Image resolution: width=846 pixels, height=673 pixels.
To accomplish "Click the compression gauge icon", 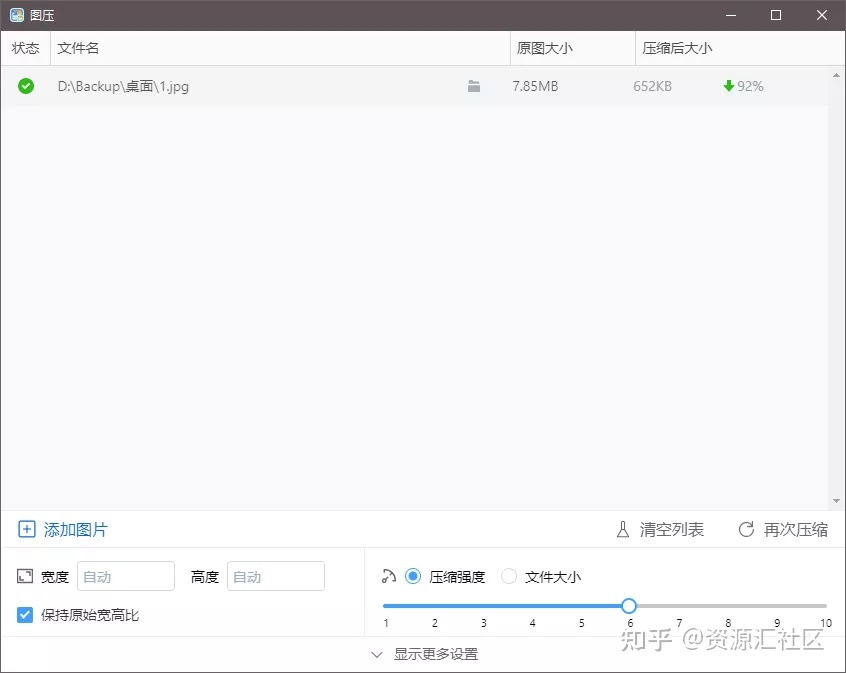I will pyautogui.click(x=388, y=576).
